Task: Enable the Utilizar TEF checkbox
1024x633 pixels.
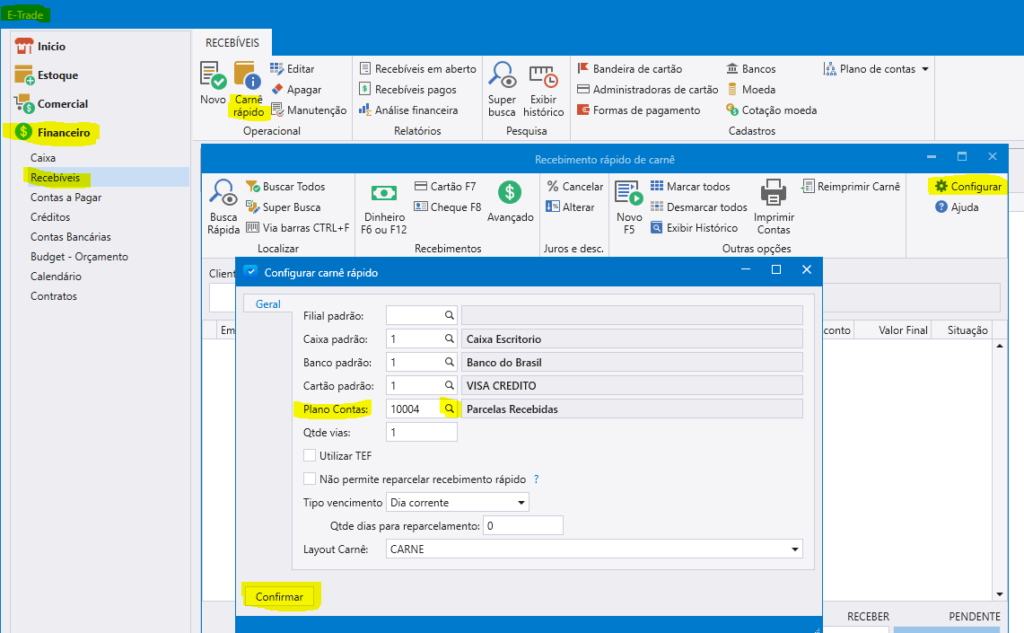Action: point(309,456)
